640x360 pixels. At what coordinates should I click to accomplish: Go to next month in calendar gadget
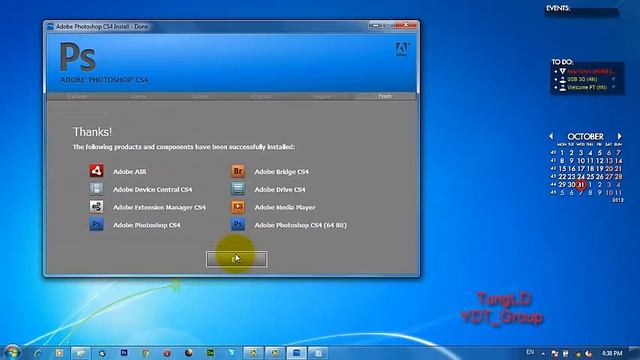(x=619, y=136)
